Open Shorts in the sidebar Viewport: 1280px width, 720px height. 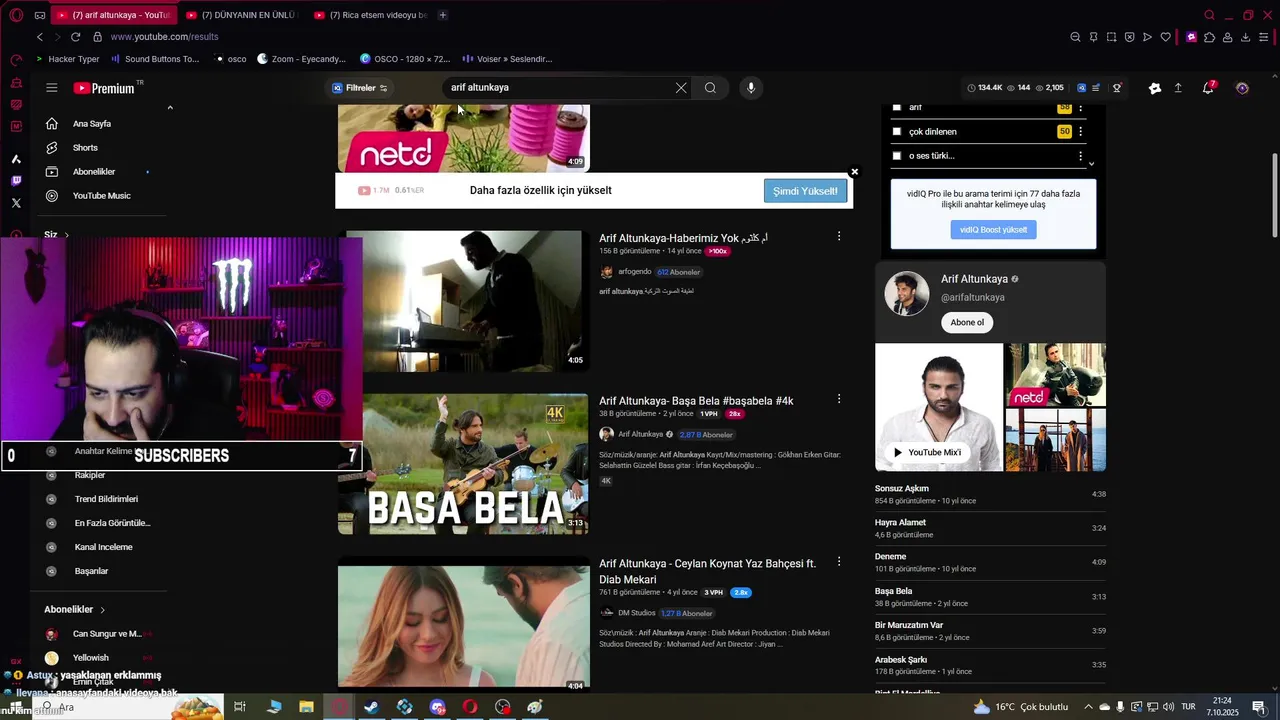(x=85, y=148)
